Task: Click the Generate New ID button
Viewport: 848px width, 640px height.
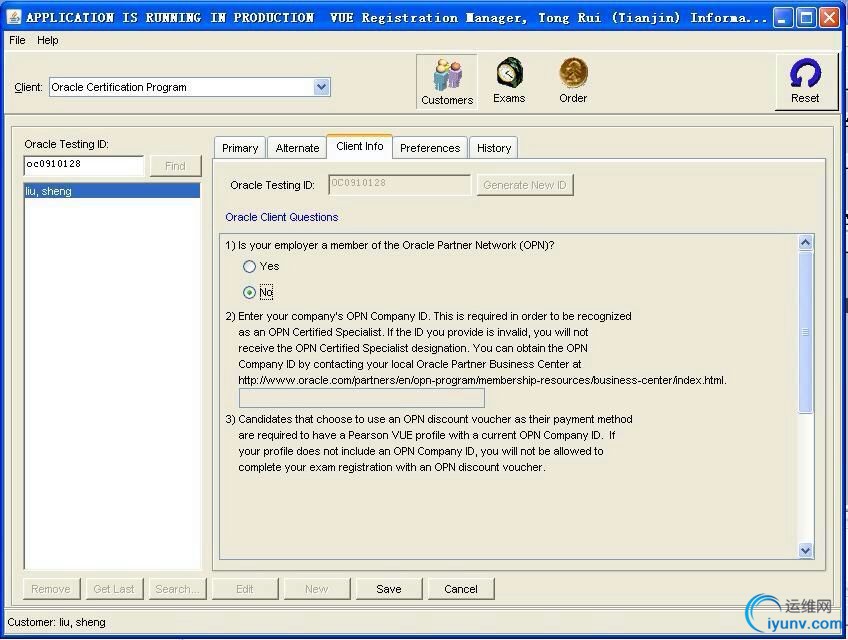Action: tap(525, 185)
